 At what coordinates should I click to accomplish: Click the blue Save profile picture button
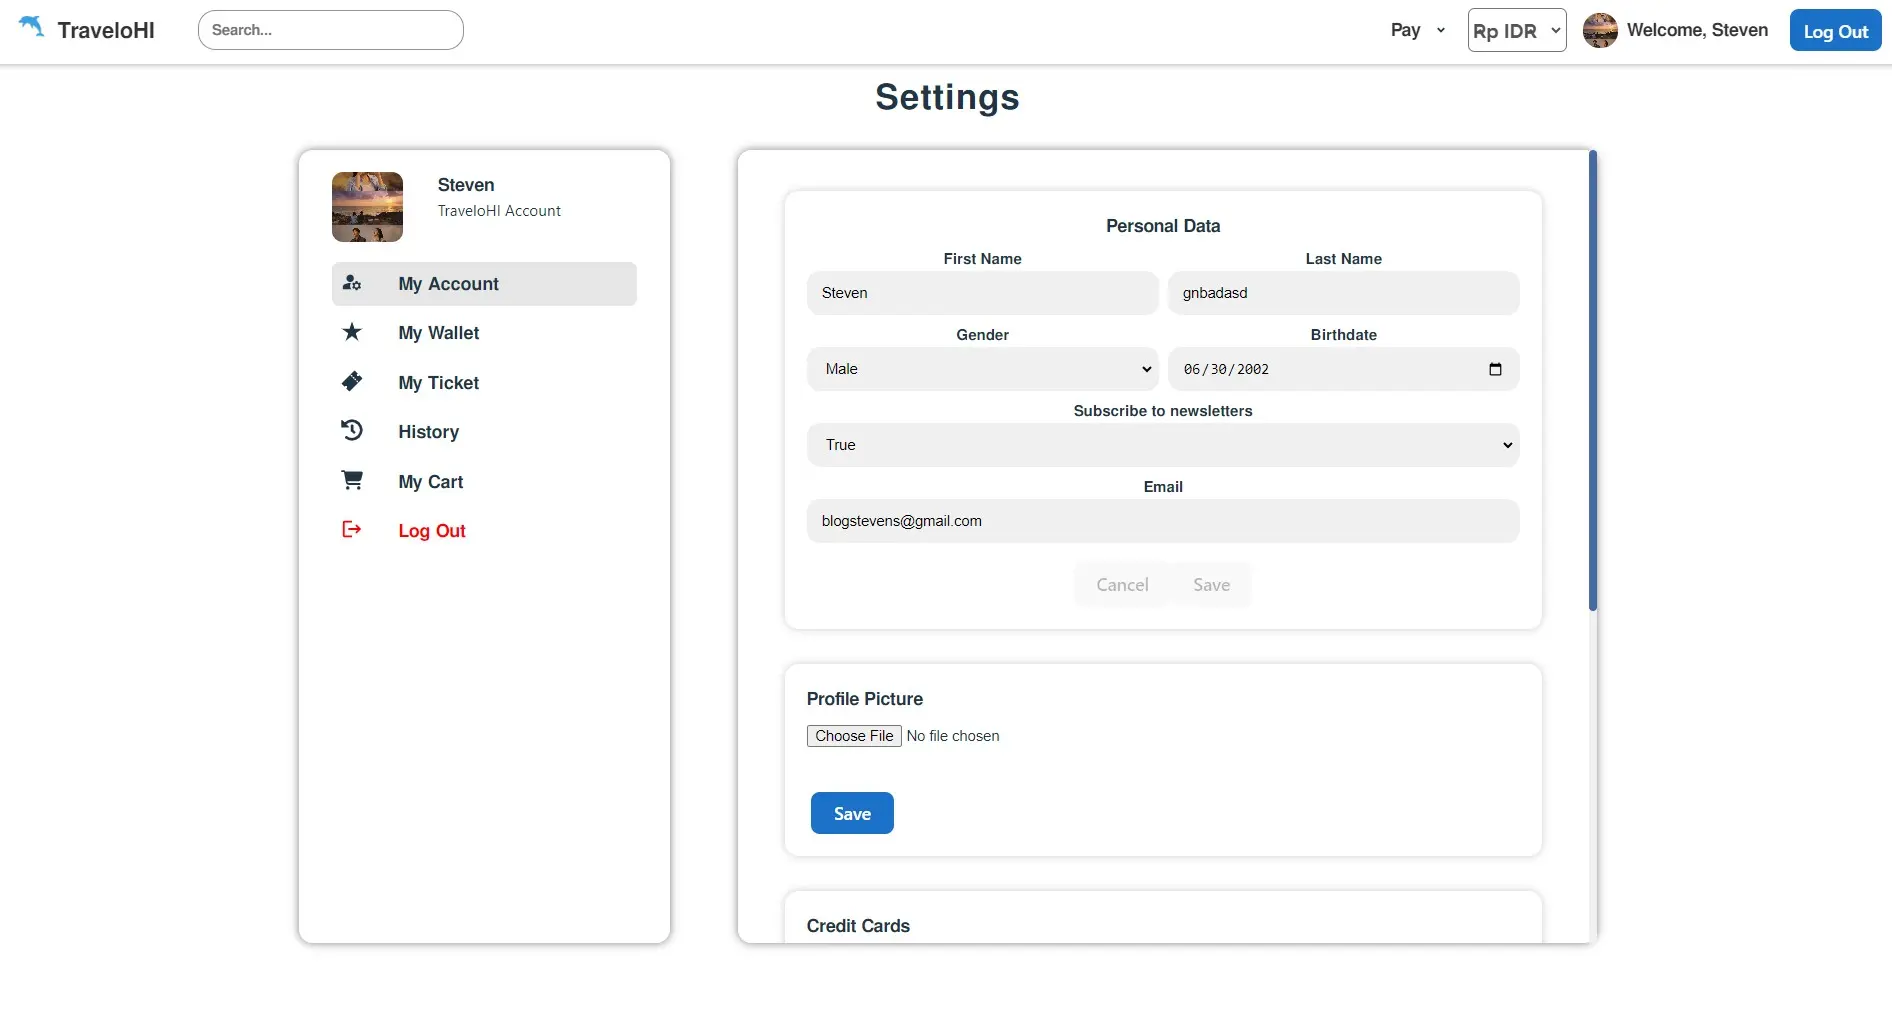click(852, 813)
